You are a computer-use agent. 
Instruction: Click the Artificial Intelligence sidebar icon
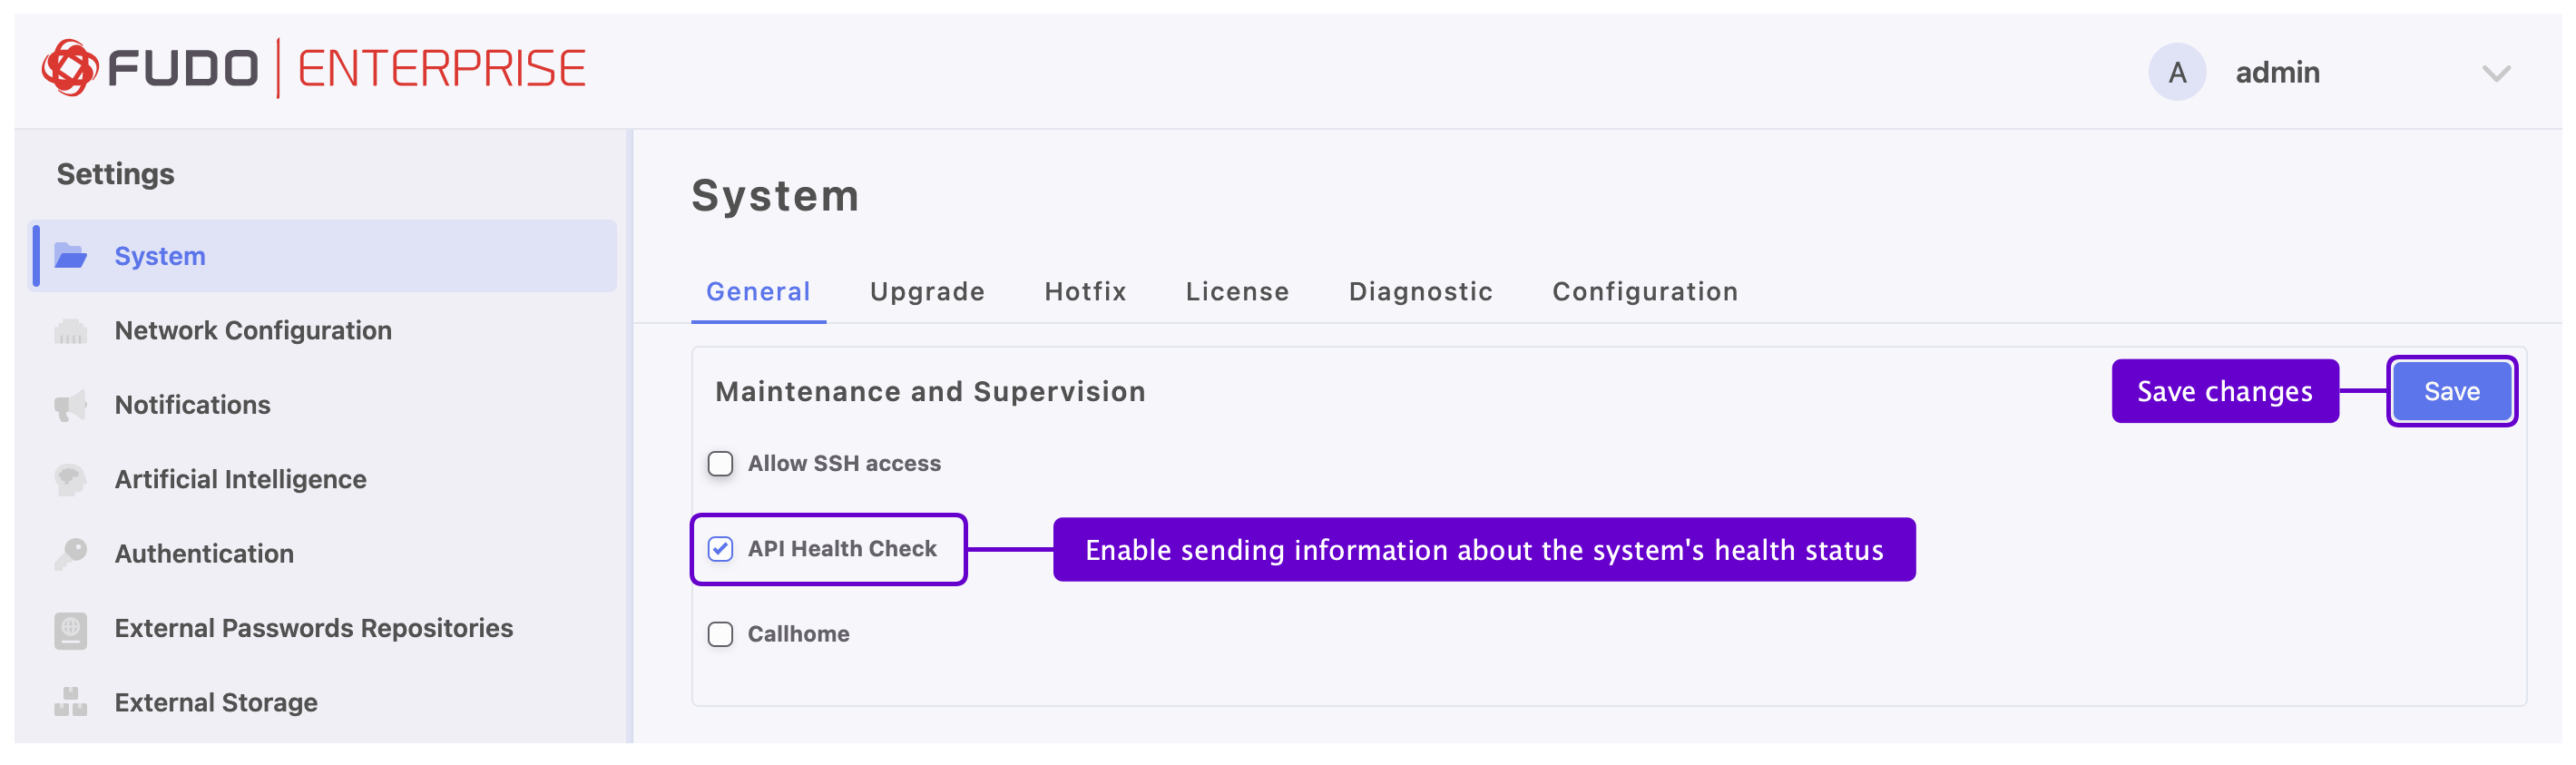pyautogui.click(x=70, y=479)
